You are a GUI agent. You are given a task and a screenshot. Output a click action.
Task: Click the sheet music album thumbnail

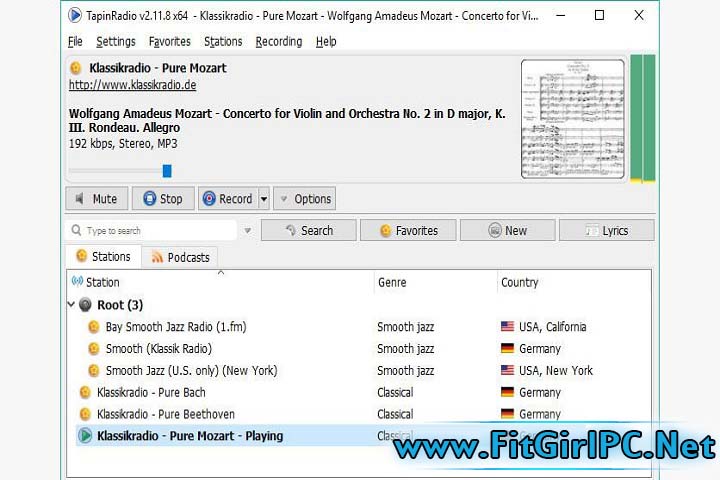(572, 119)
